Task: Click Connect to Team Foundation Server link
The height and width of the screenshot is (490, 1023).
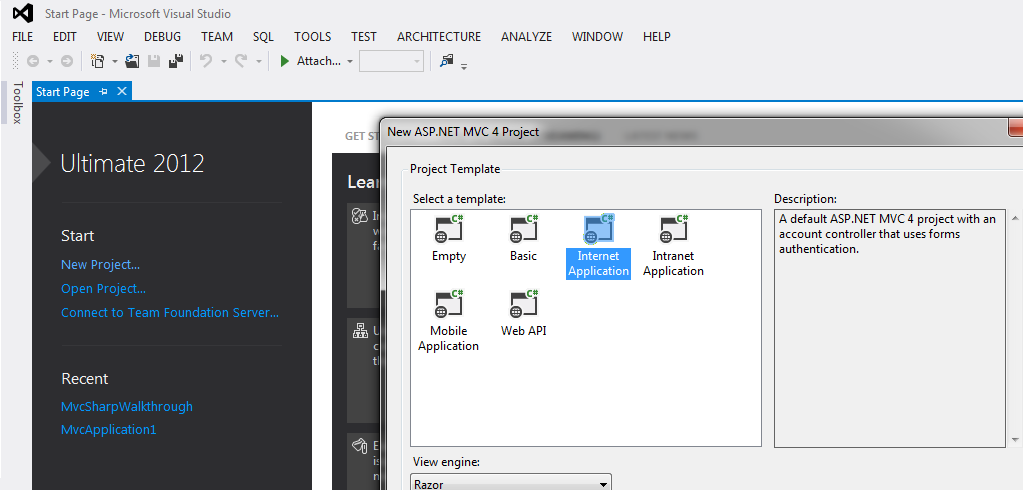Action: [x=170, y=313]
